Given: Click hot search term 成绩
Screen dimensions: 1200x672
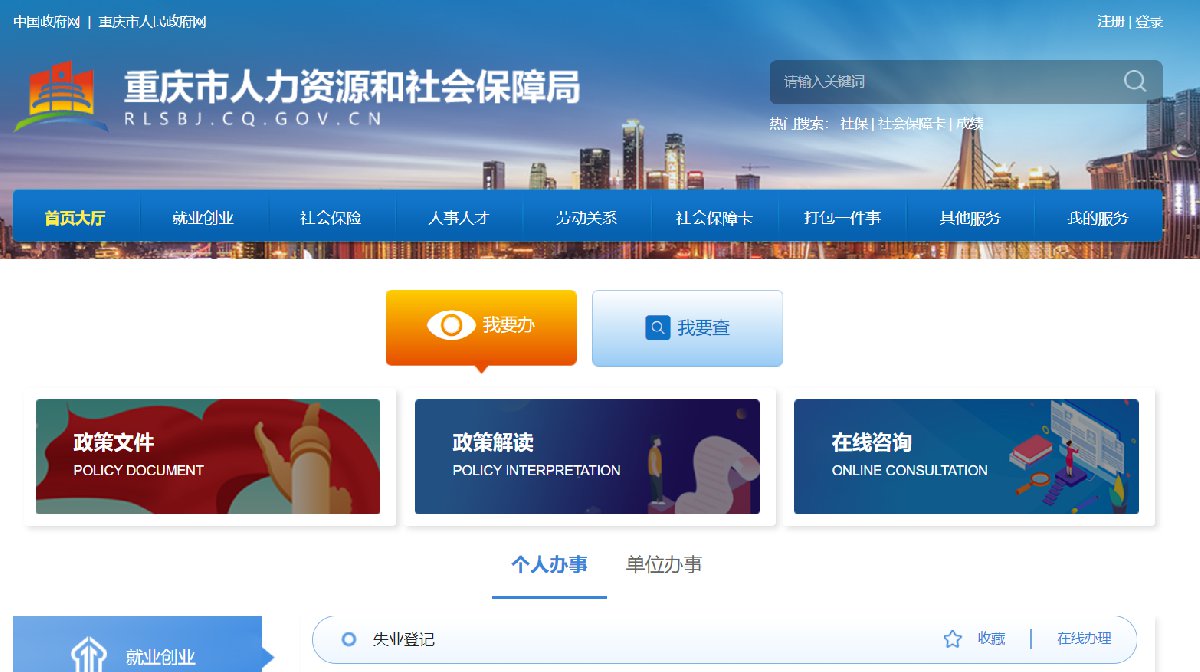Looking at the screenshot, I should pyautogui.click(x=969, y=124).
